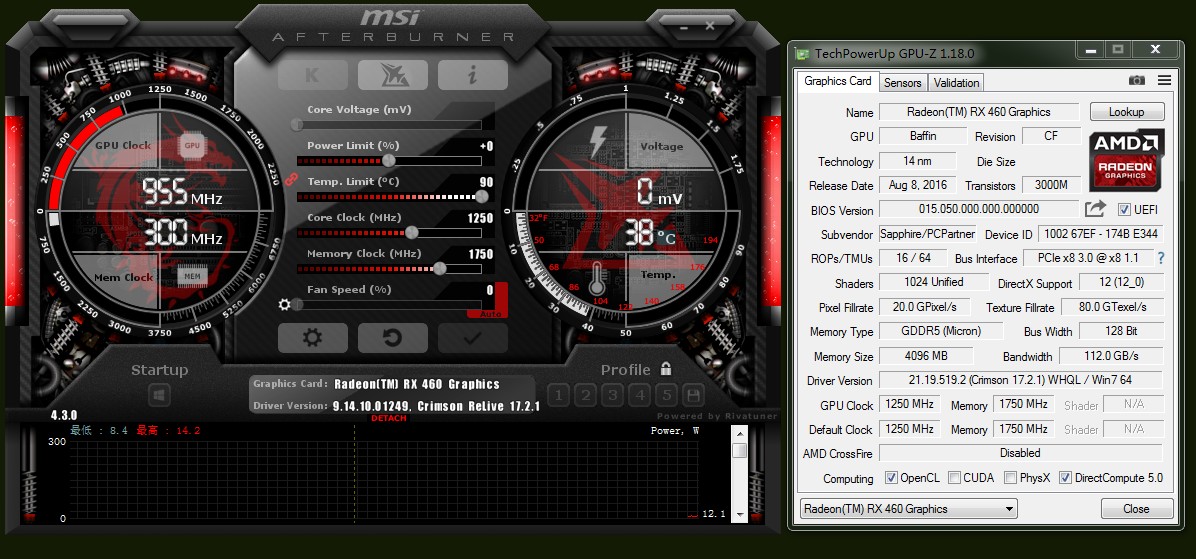The height and width of the screenshot is (559, 1196).
Task: Click the Memory Clock slider handle
Action: point(439,268)
